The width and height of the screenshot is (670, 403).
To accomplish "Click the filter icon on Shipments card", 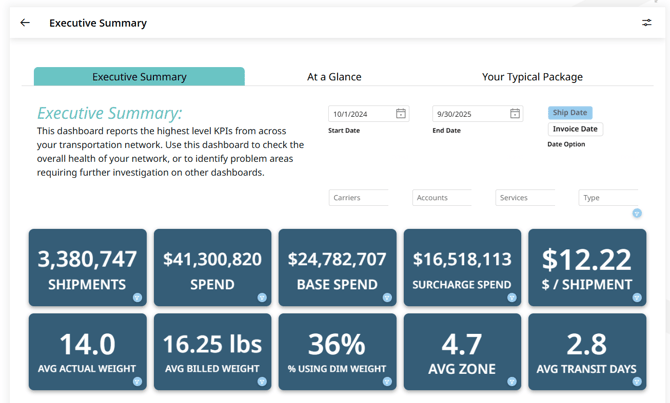I will pyautogui.click(x=137, y=297).
